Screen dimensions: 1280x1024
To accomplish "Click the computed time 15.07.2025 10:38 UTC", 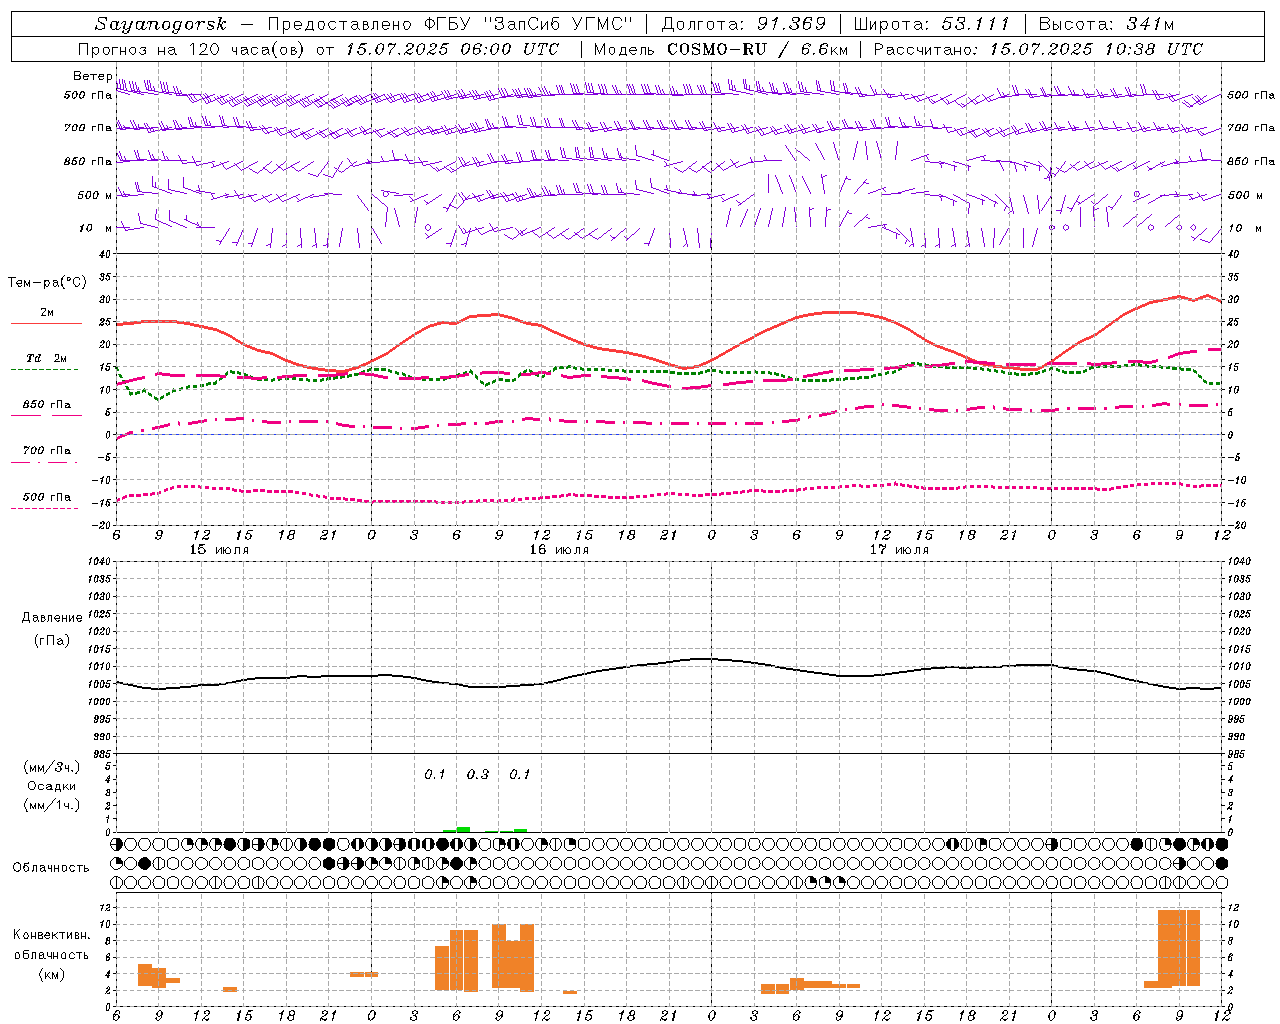I will coord(1096,49).
